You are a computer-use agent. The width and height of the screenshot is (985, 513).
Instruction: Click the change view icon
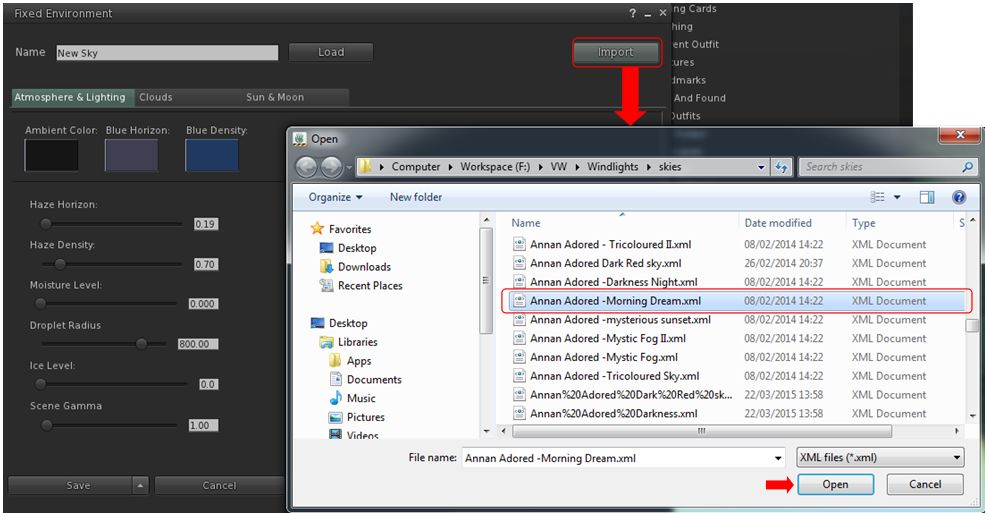(x=878, y=198)
